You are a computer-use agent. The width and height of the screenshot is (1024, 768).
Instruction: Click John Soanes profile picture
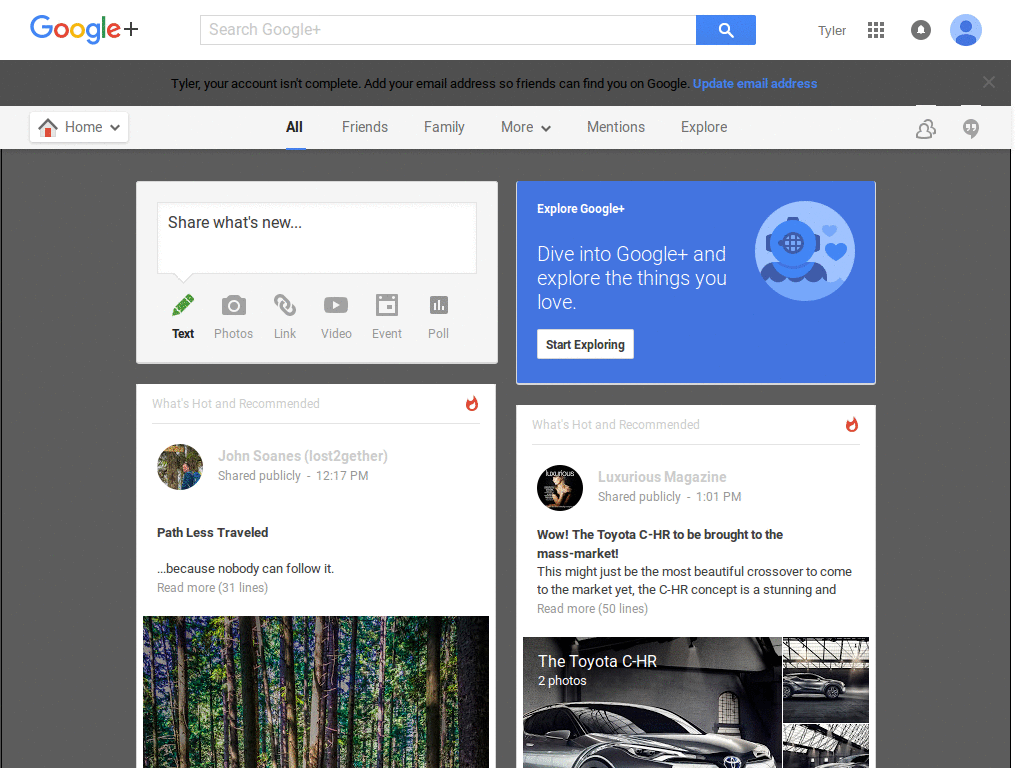click(x=180, y=467)
